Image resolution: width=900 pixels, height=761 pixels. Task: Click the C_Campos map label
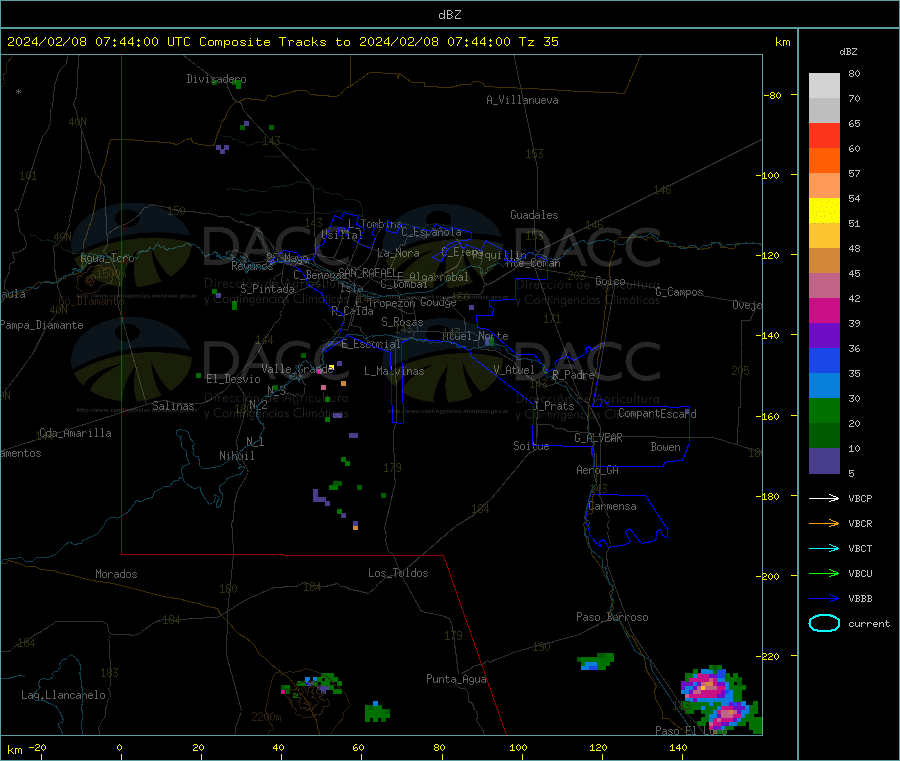click(x=680, y=292)
